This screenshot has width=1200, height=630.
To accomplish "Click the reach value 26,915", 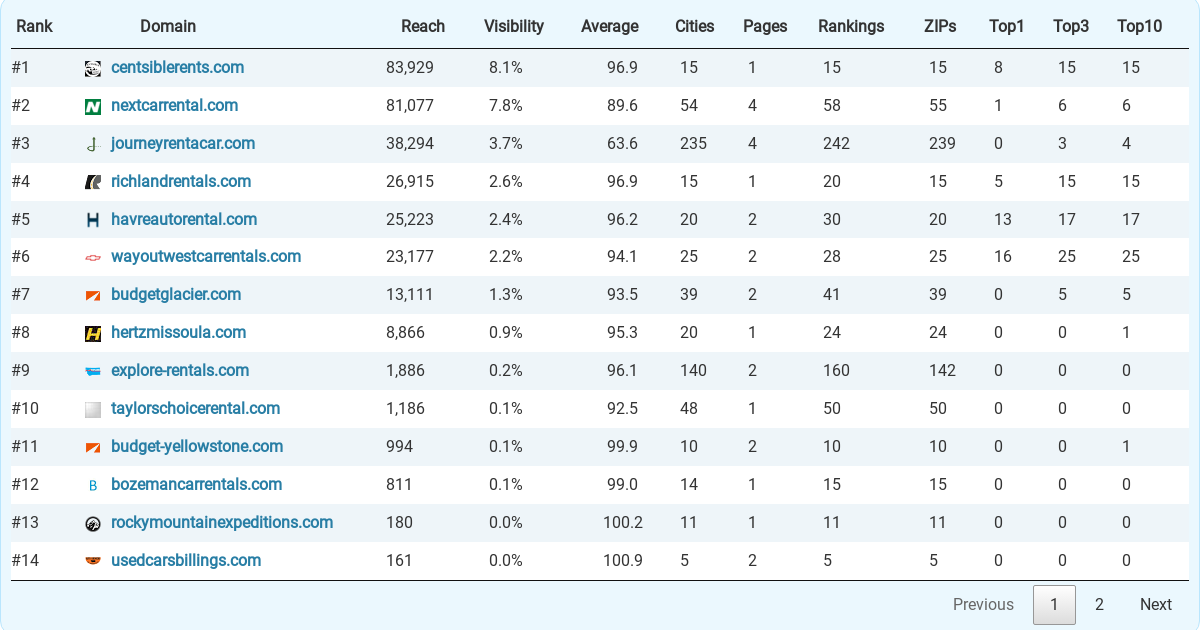I will pyautogui.click(x=410, y=181).
